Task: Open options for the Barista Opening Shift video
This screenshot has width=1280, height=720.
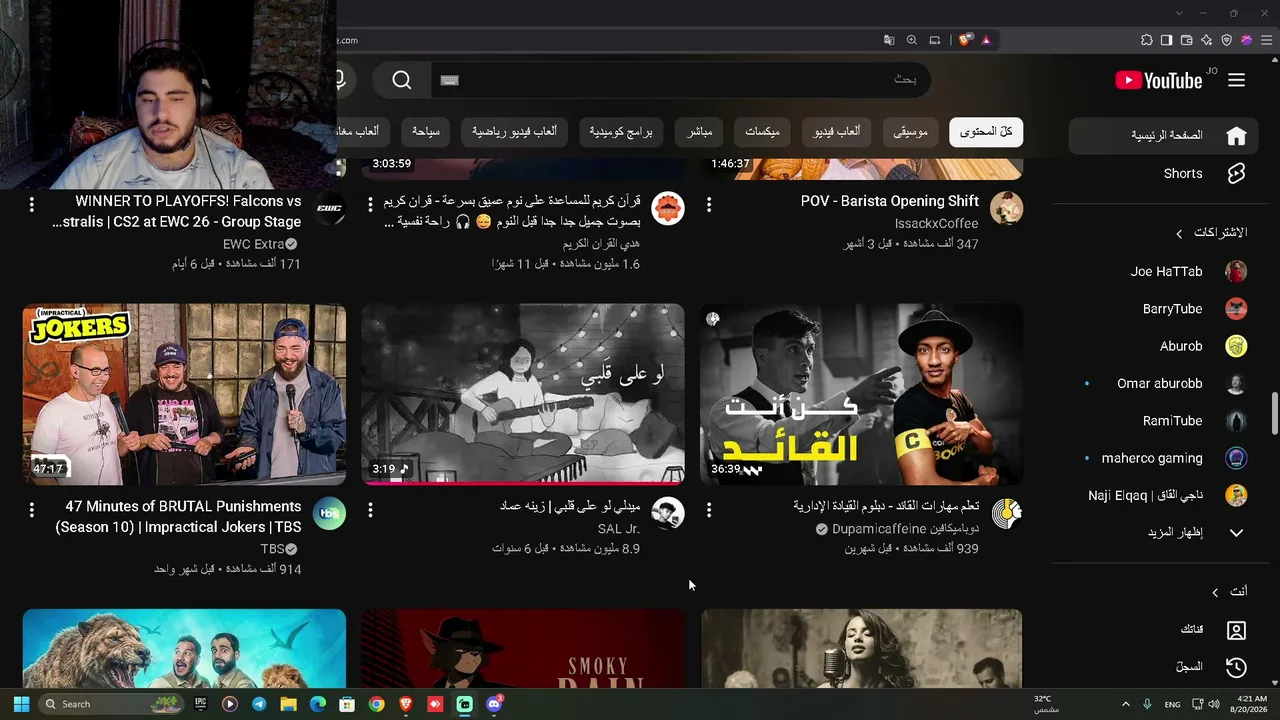Action: click(709, 204)
